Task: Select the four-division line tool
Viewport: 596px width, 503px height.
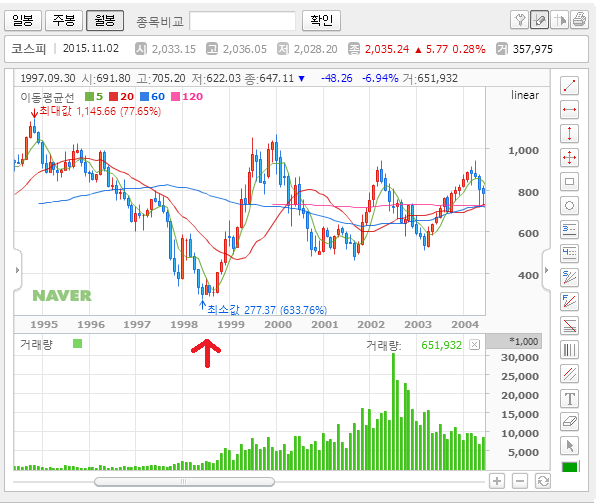Action: [569, 254]
